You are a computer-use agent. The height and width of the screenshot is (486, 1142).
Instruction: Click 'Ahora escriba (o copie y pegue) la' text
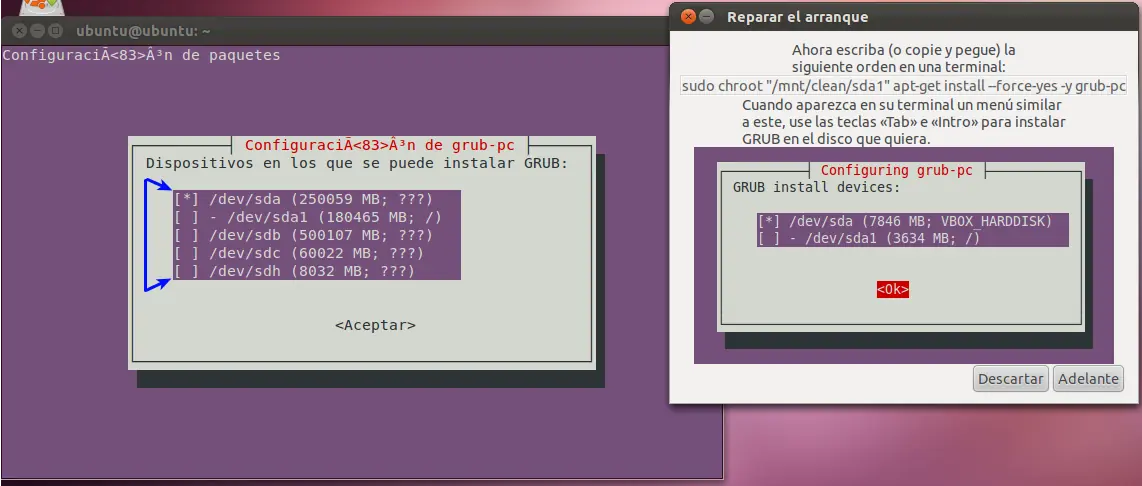(904, 51)
